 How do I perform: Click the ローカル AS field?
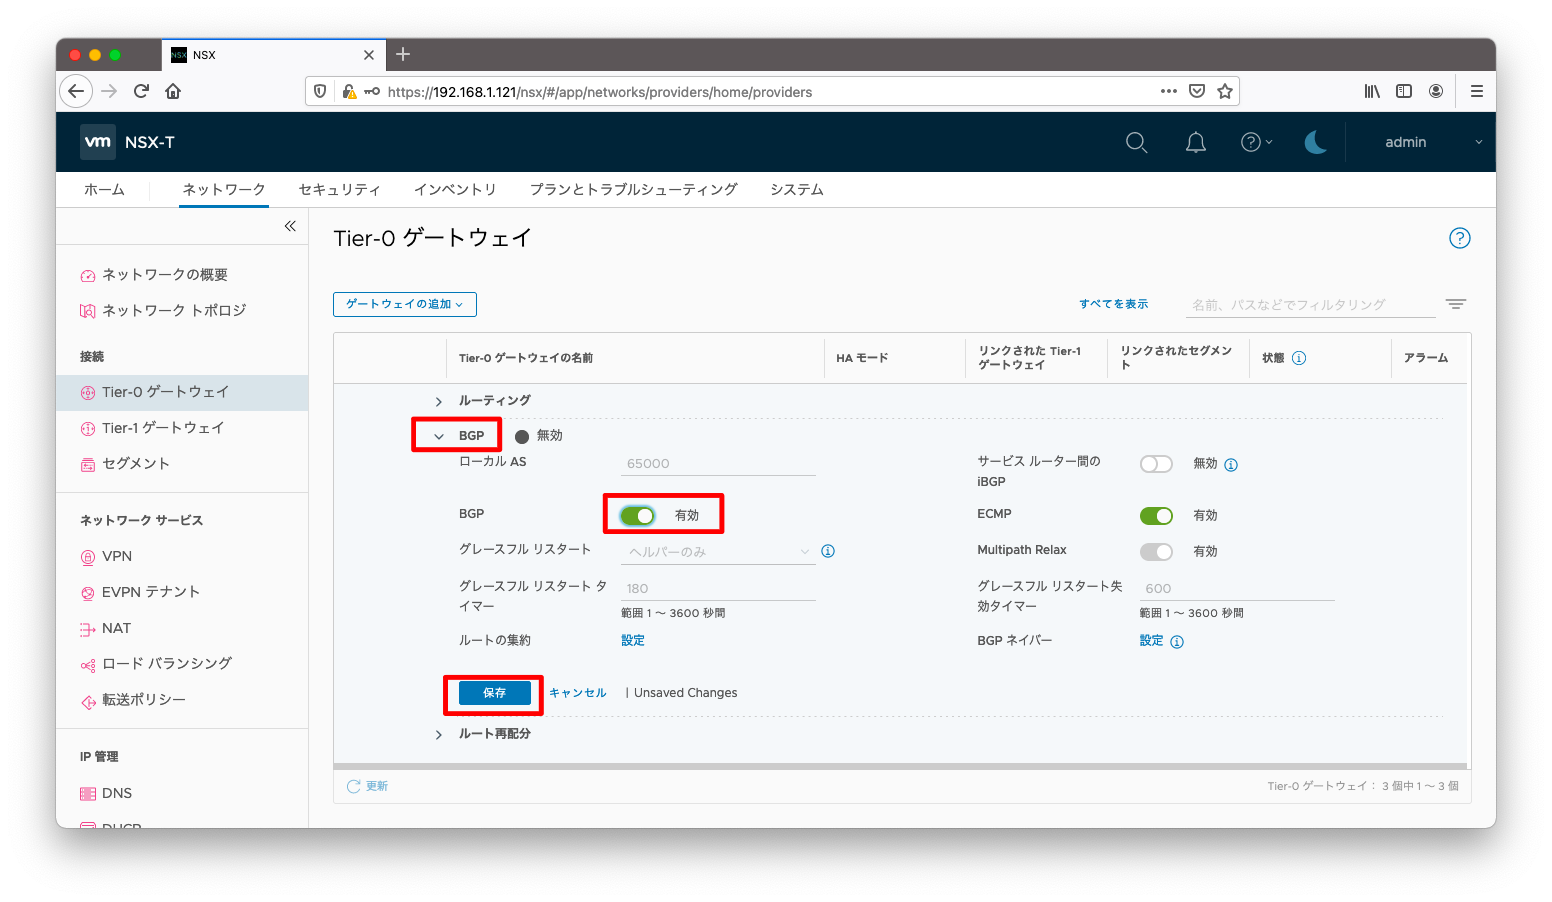click(x=718, y=463)
